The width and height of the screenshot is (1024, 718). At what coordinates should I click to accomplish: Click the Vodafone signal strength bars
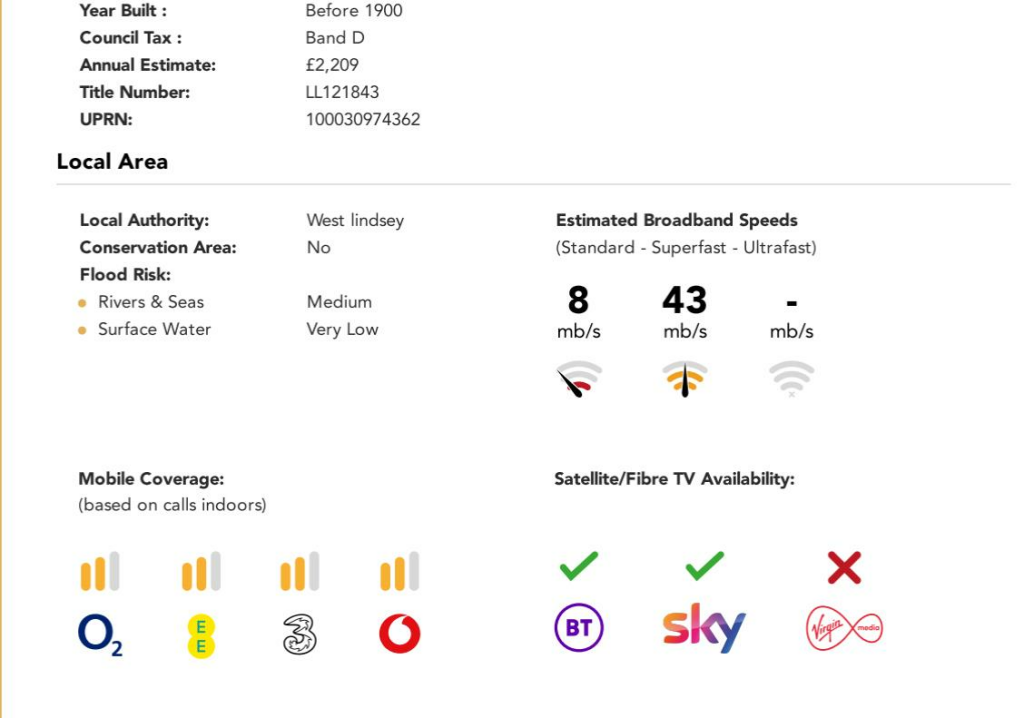click(x=400, y=573)
